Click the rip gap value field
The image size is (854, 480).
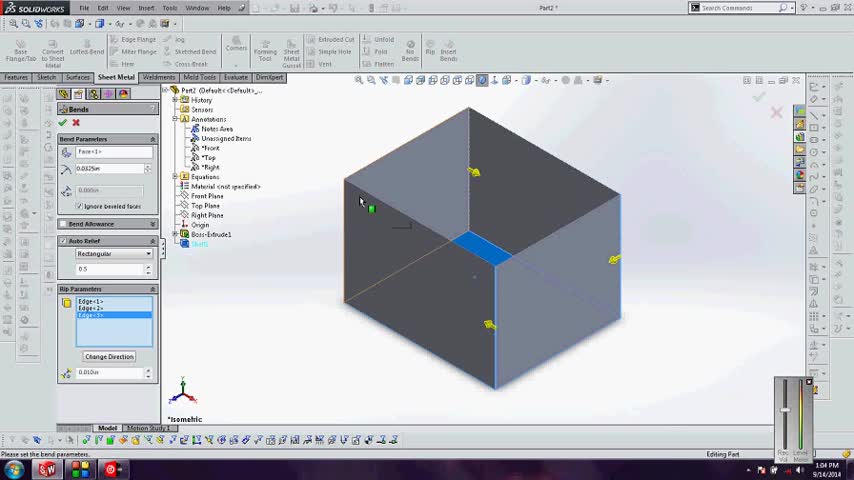(x=109, y=373)
